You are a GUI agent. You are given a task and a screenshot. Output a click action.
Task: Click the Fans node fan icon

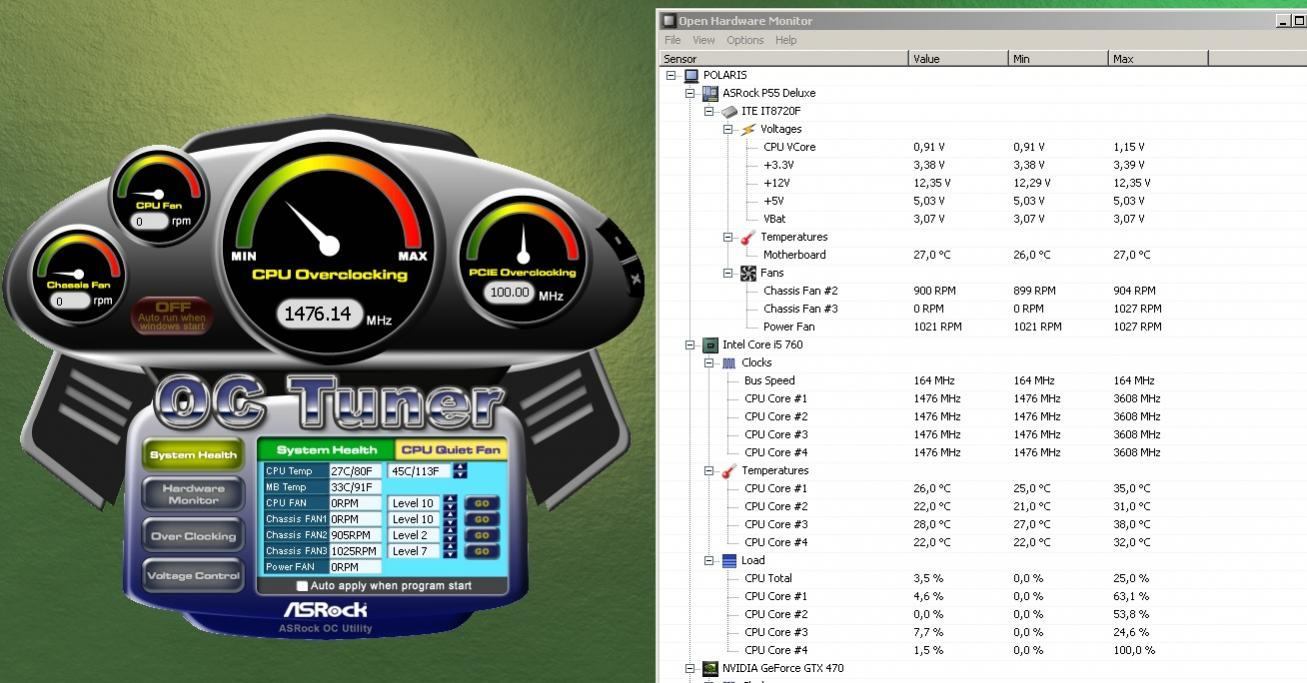(x=748, y=273)
